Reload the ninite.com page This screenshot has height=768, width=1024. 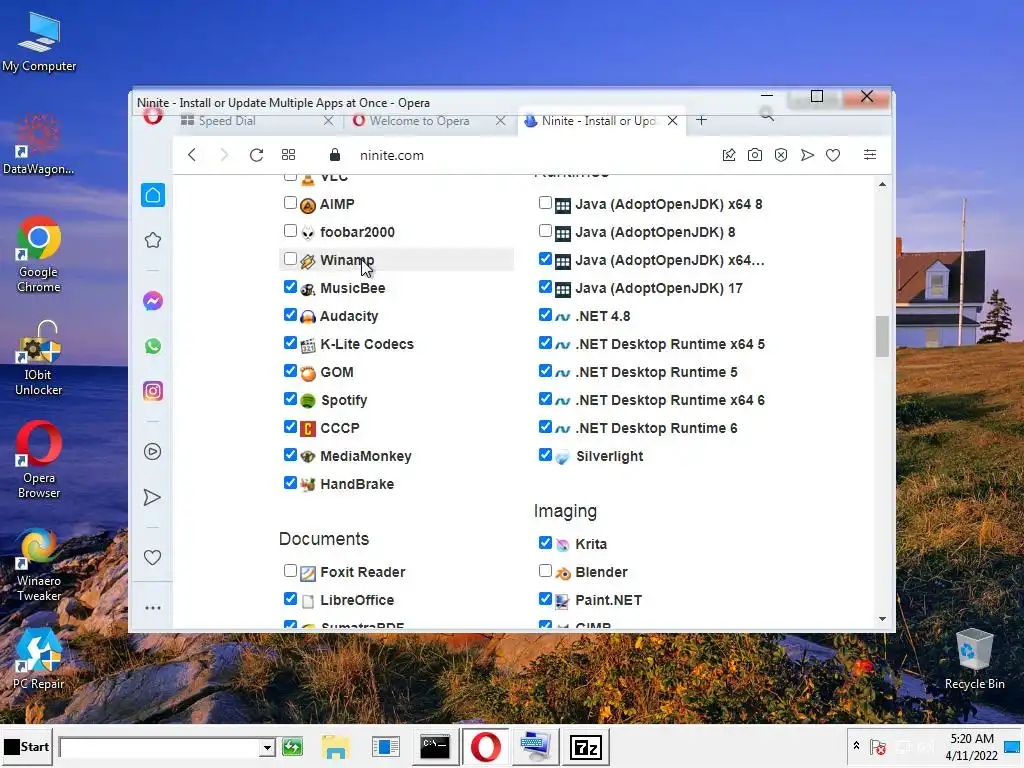(257, 155)
